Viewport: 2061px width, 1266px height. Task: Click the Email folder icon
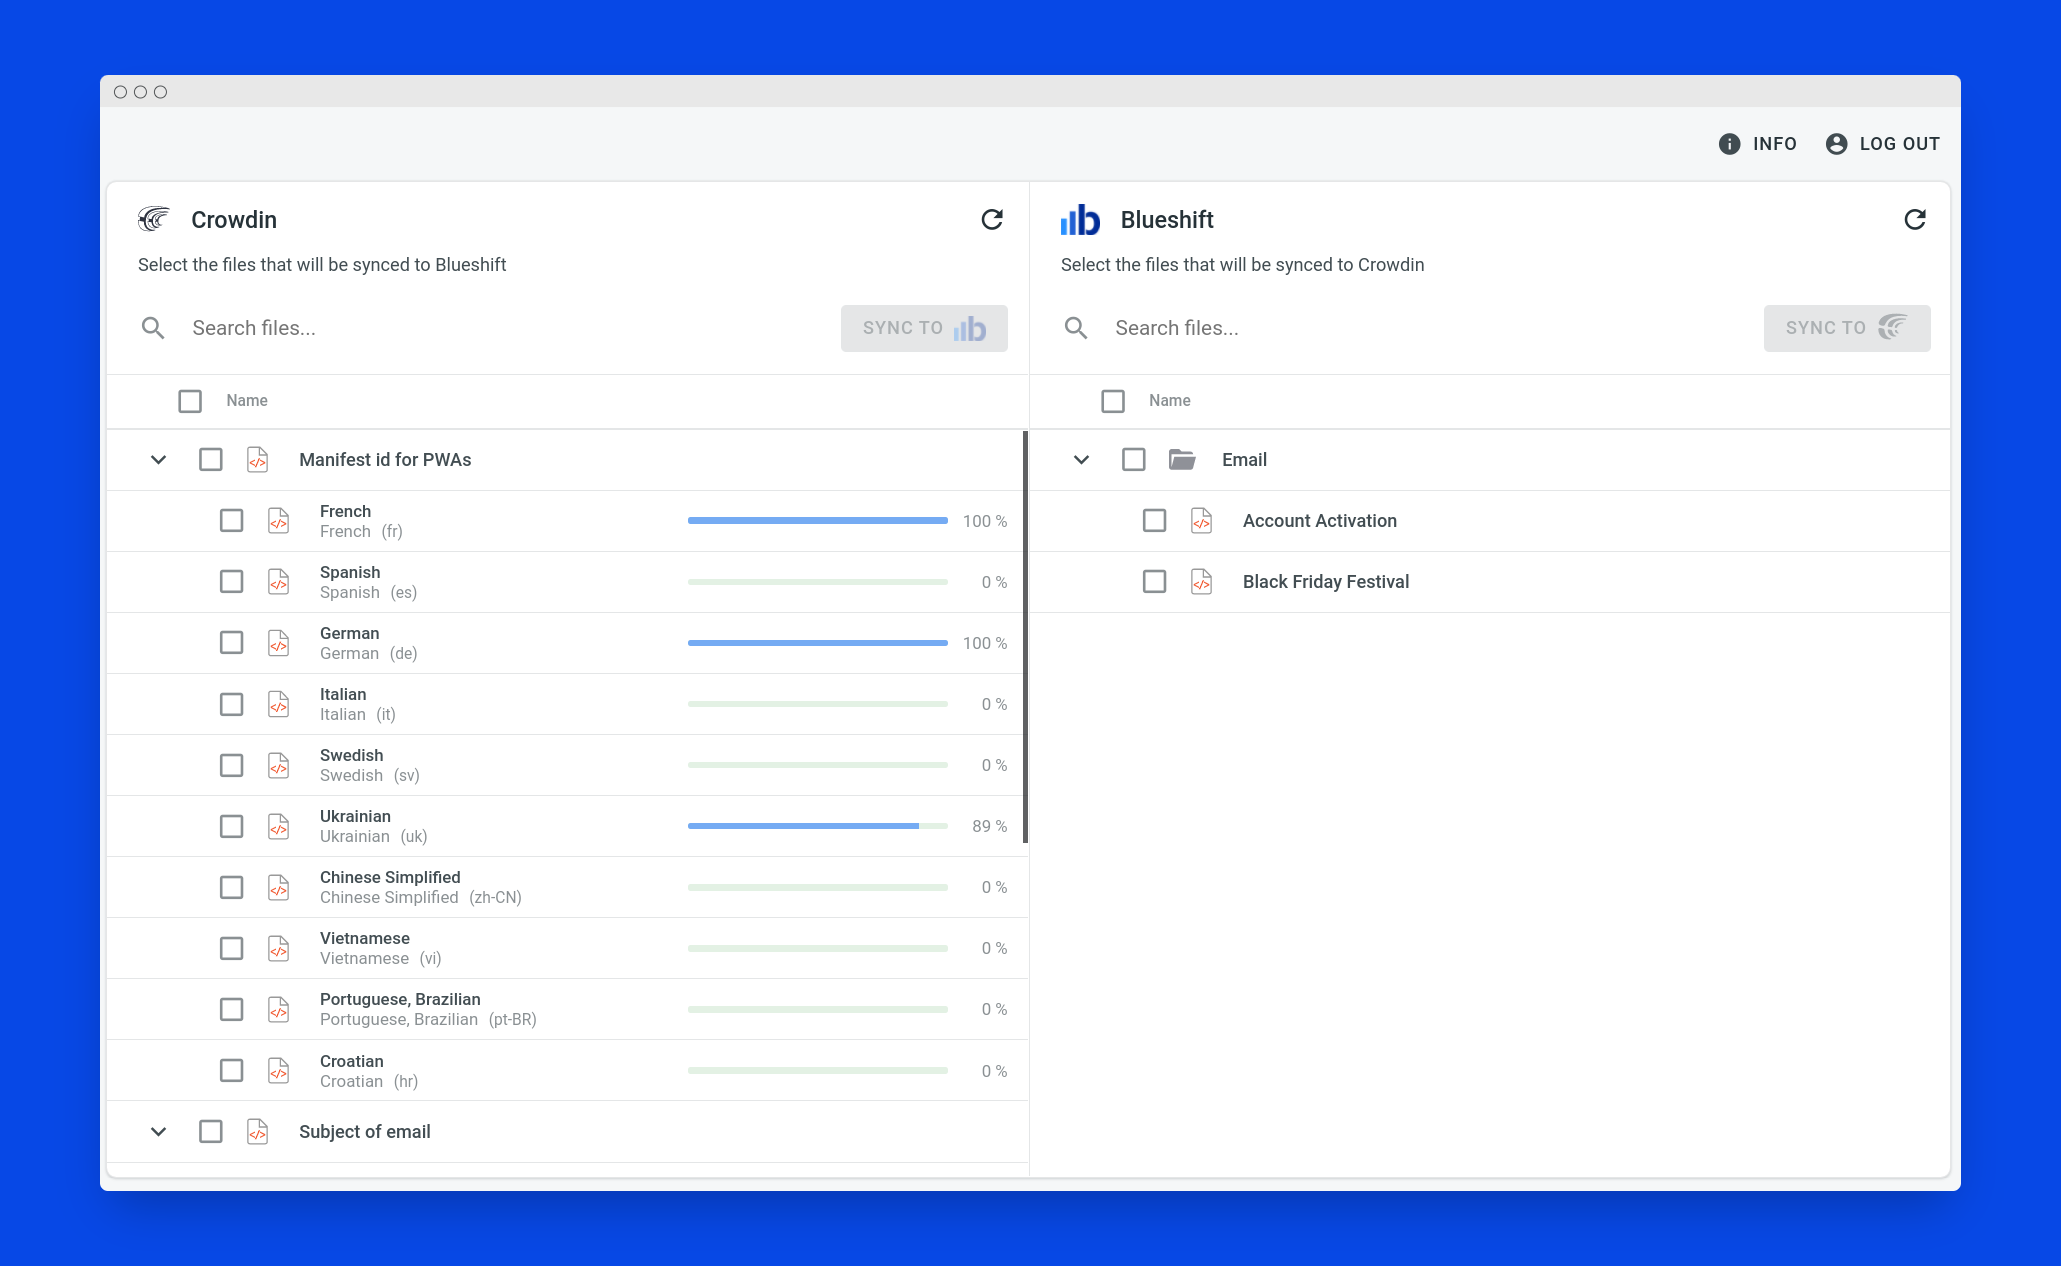tap(1182, 460)
